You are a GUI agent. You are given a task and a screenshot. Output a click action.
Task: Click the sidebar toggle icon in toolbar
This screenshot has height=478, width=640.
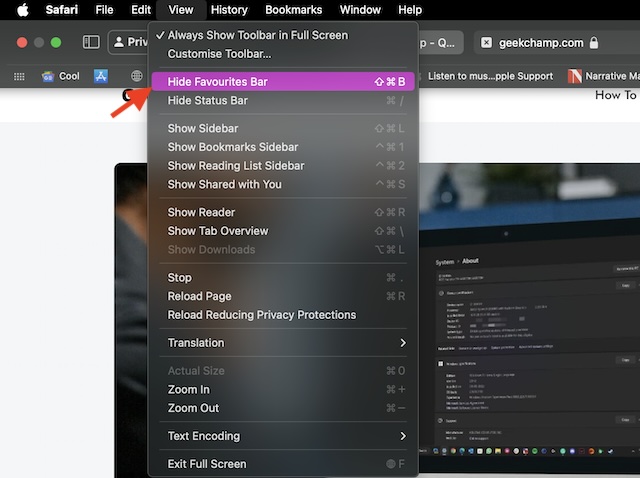click(91, 43)
